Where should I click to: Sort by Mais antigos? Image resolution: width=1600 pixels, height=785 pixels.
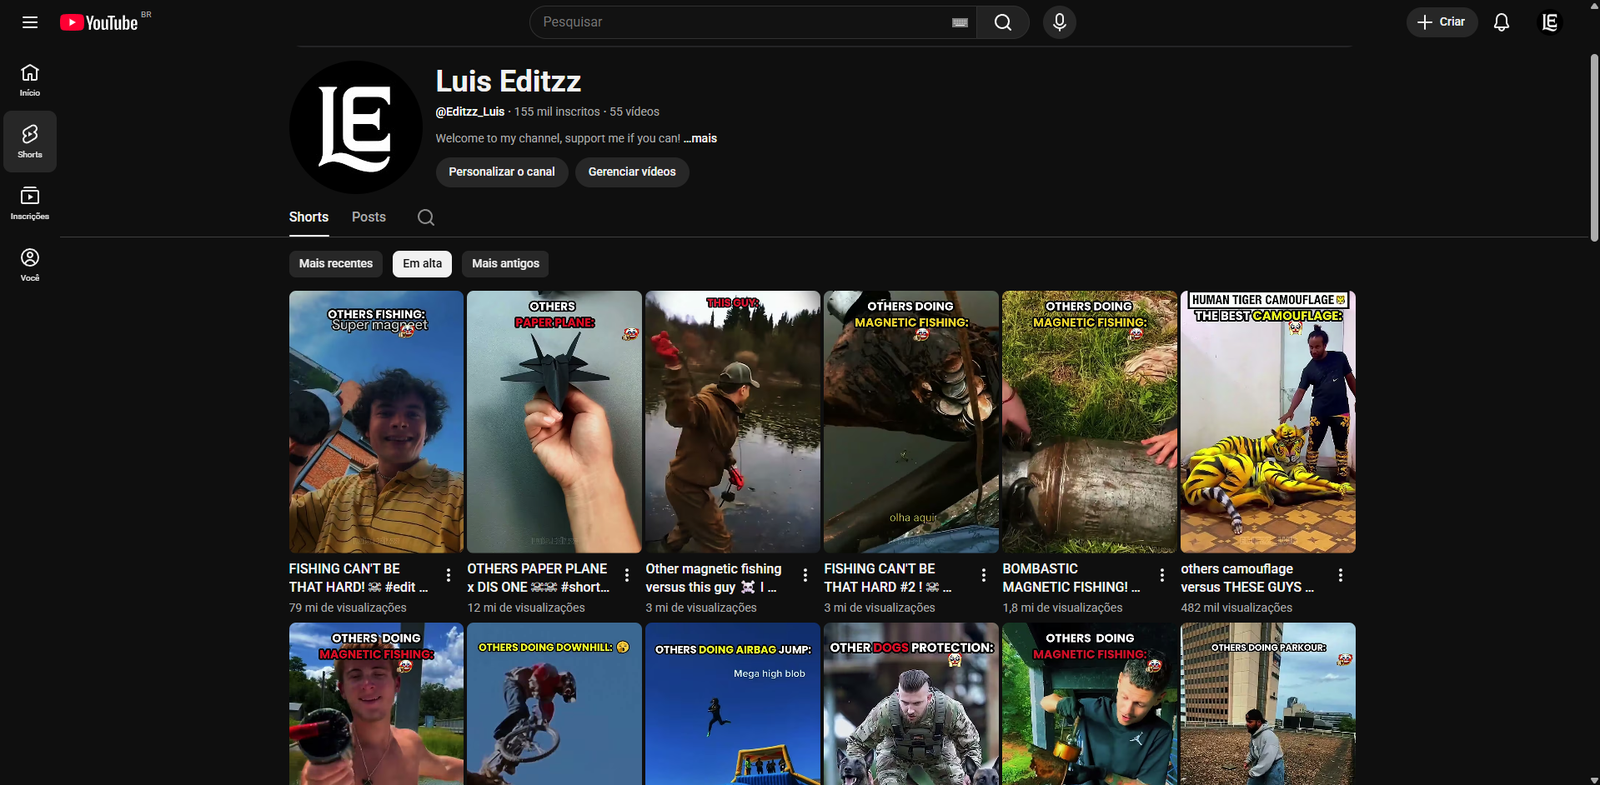coord(505,264)
